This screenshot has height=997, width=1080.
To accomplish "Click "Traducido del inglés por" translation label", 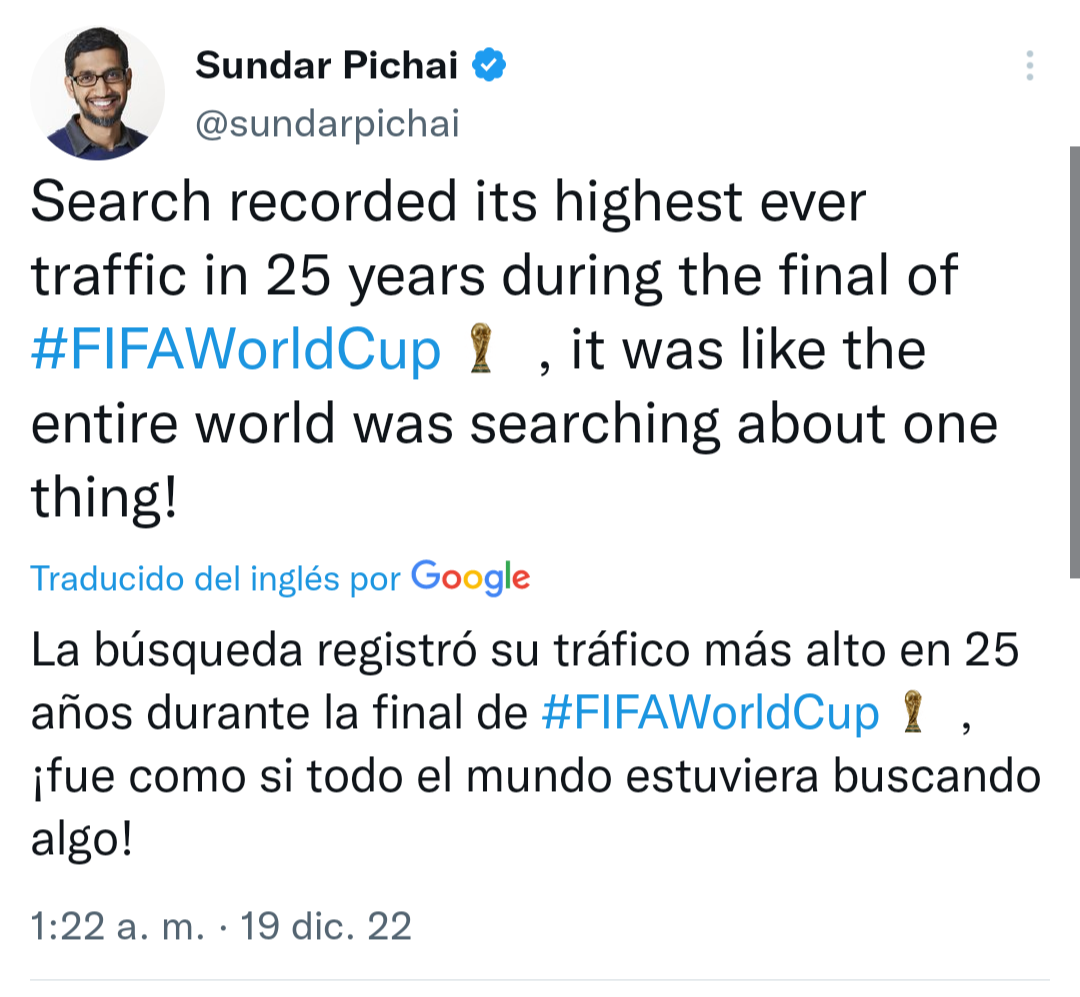I will click(215, 578).
